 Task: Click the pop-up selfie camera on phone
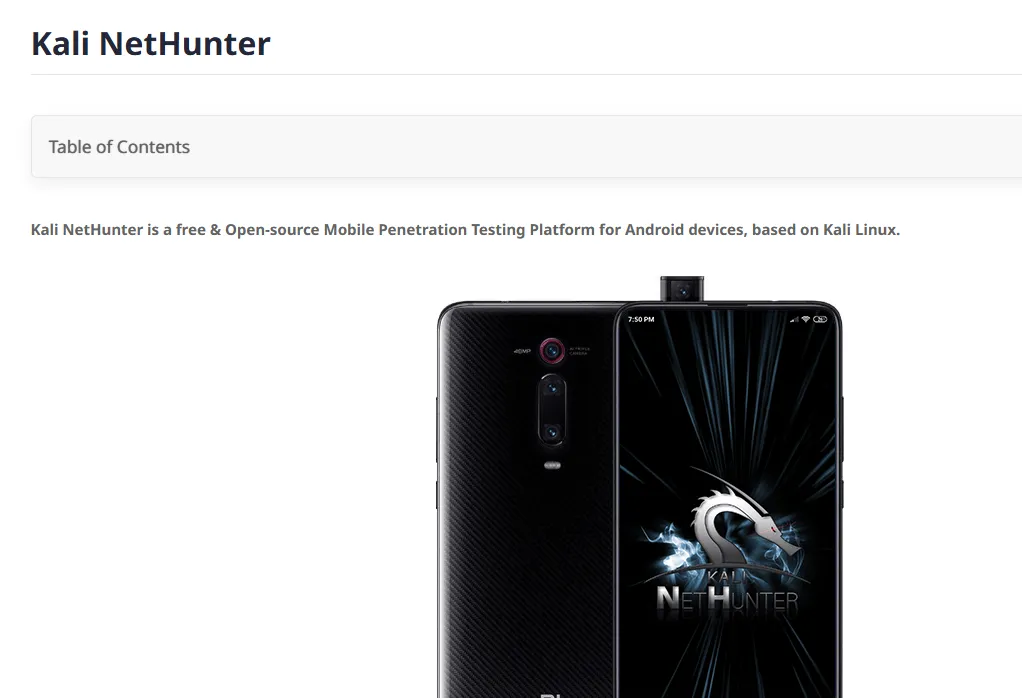[x=682, y=289]
